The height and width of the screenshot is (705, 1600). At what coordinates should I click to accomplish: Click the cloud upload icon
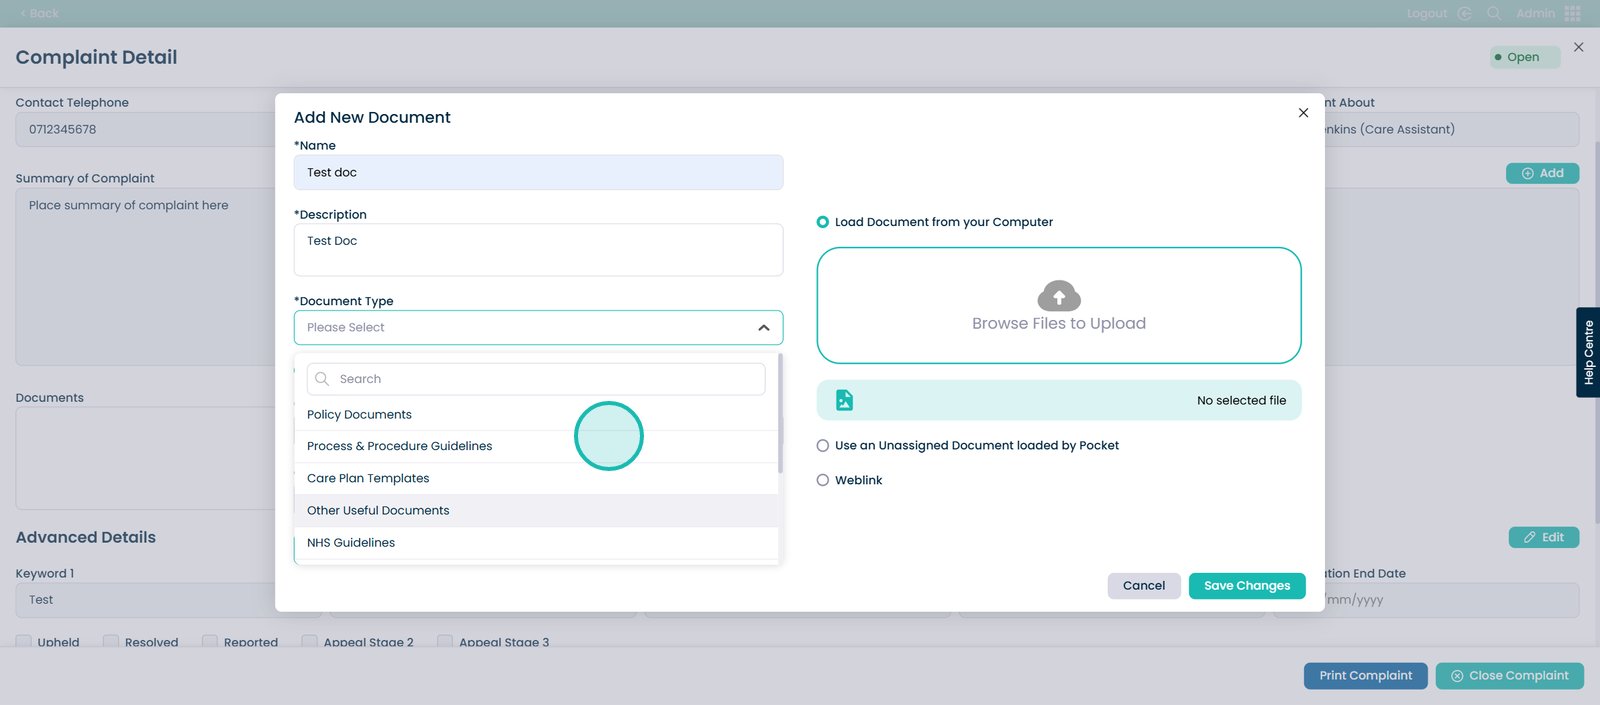pos(1059,296)
